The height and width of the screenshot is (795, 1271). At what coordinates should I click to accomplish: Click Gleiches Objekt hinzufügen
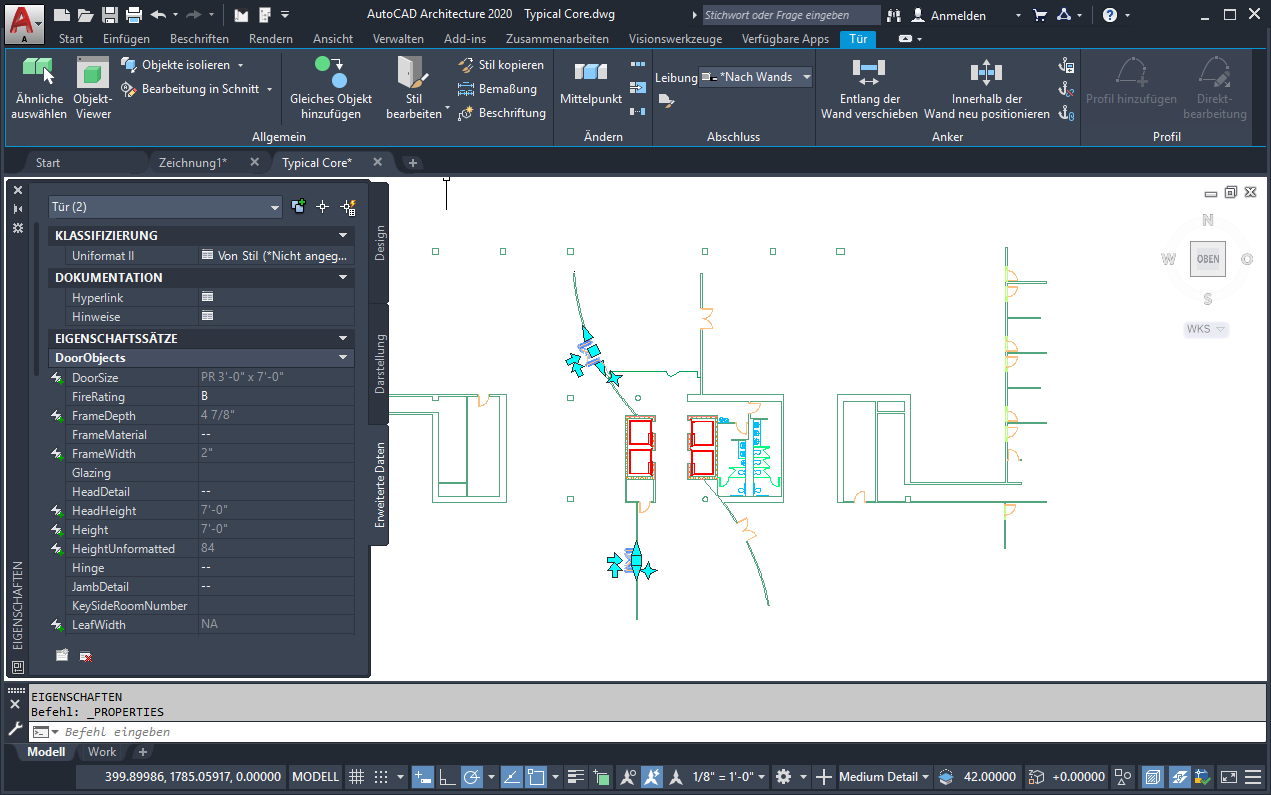click(331, 88)
